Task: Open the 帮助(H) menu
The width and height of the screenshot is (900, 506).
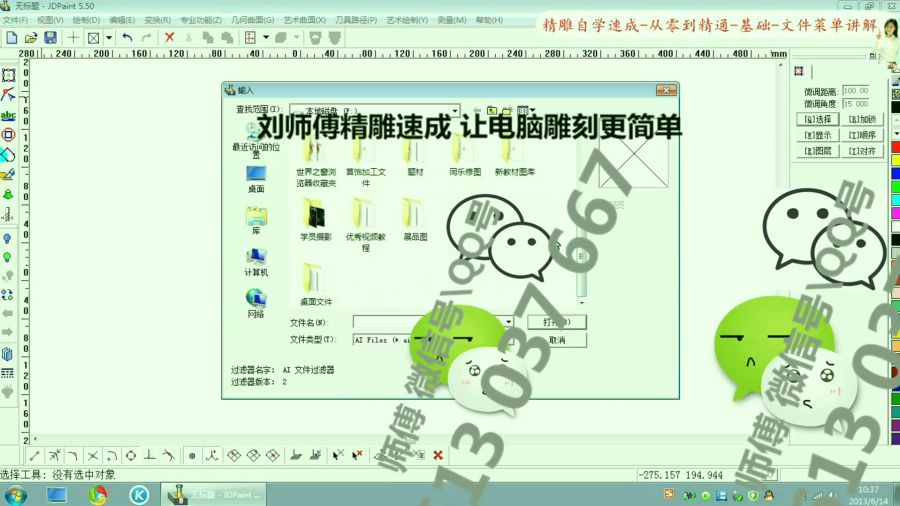Action: point(489,20)
